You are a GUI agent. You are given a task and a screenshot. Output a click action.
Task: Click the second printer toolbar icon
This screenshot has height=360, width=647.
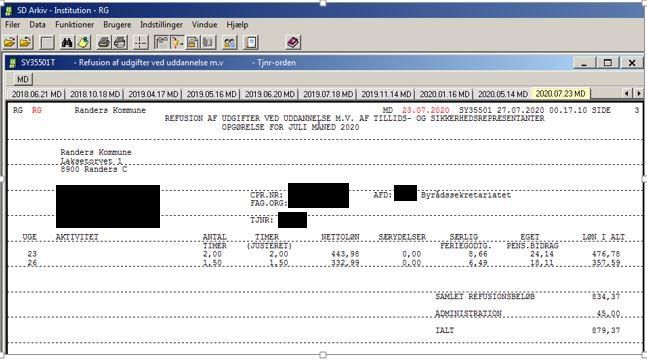pos(120,42)
